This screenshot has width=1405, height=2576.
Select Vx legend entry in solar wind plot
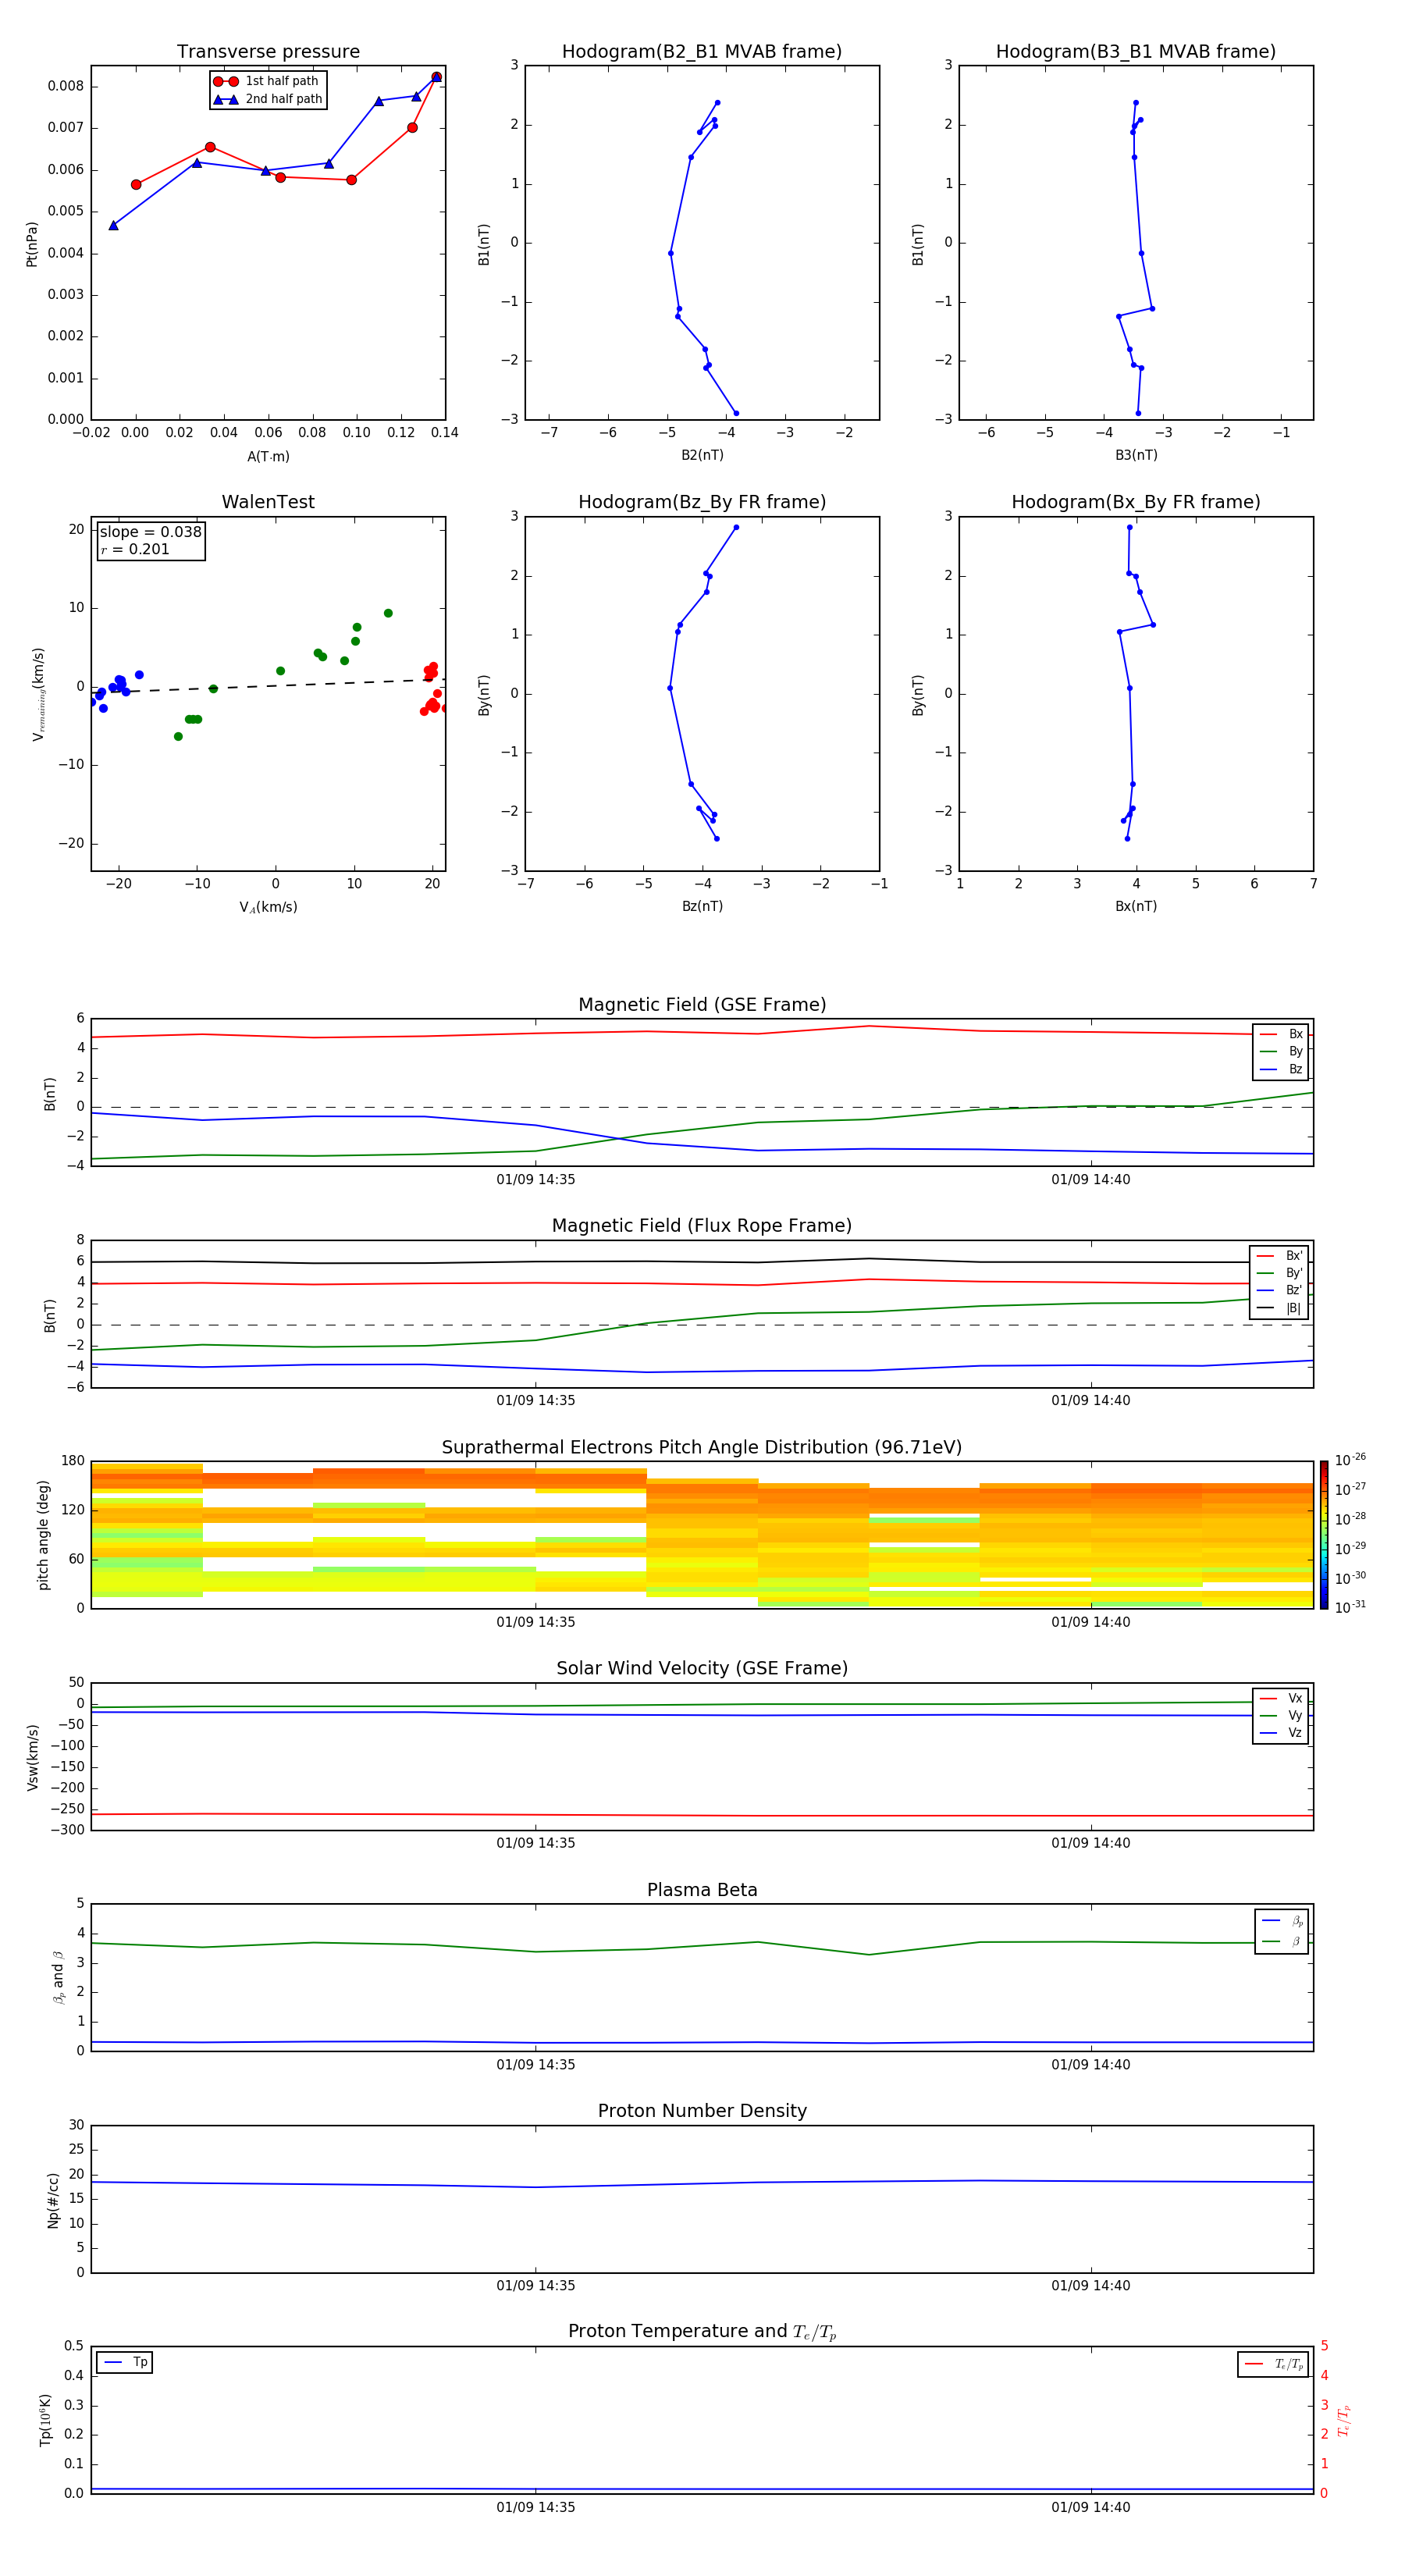pos(1281,1698)
